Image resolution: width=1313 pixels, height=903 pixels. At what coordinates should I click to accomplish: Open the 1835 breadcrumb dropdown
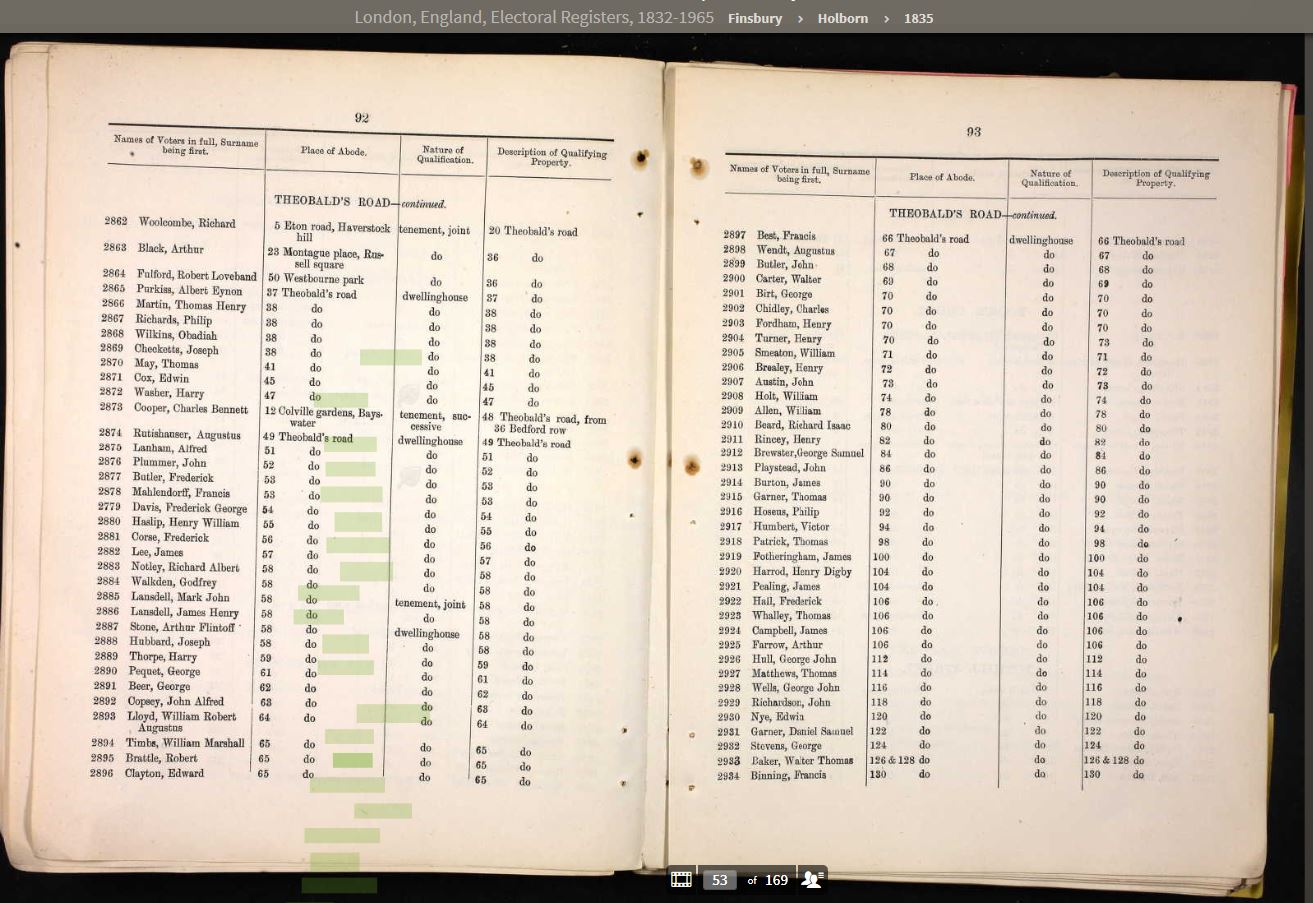tap(918, 18)
